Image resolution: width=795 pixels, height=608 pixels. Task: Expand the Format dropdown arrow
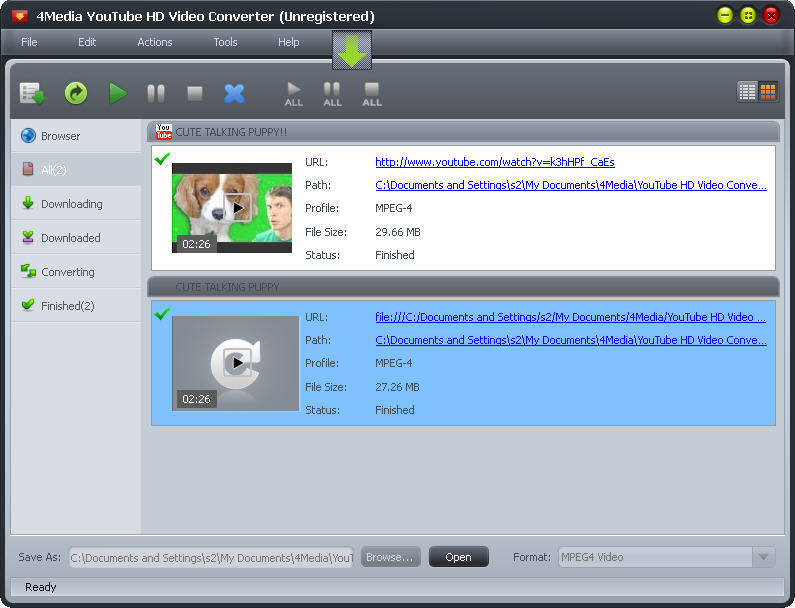[764, 557]
